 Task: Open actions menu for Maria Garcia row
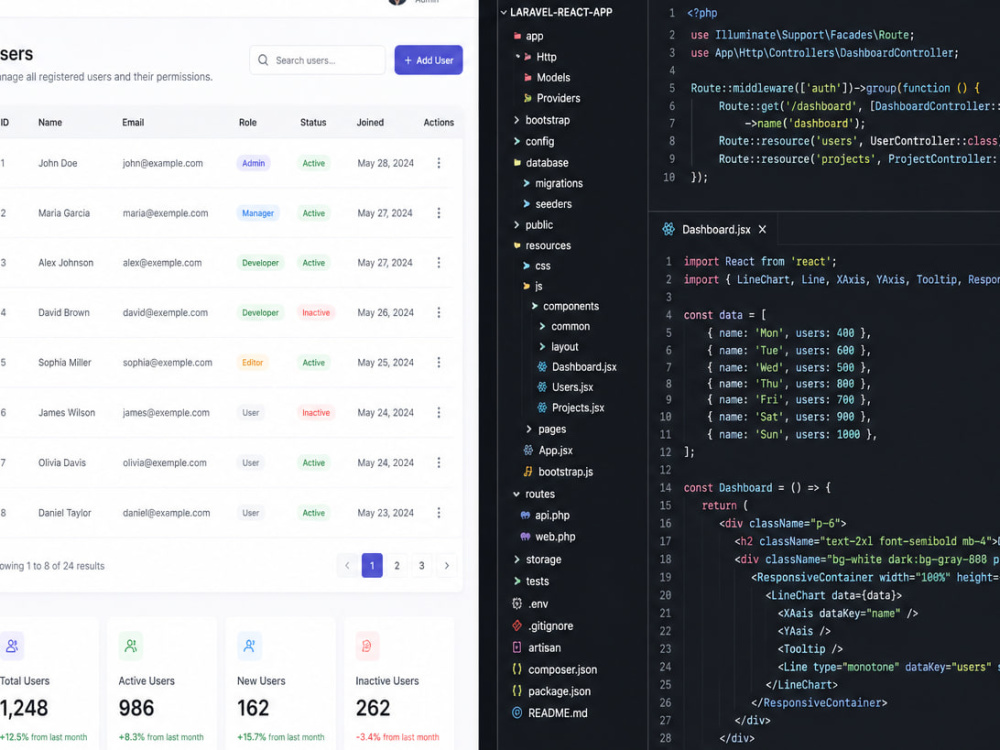(439, 213)
